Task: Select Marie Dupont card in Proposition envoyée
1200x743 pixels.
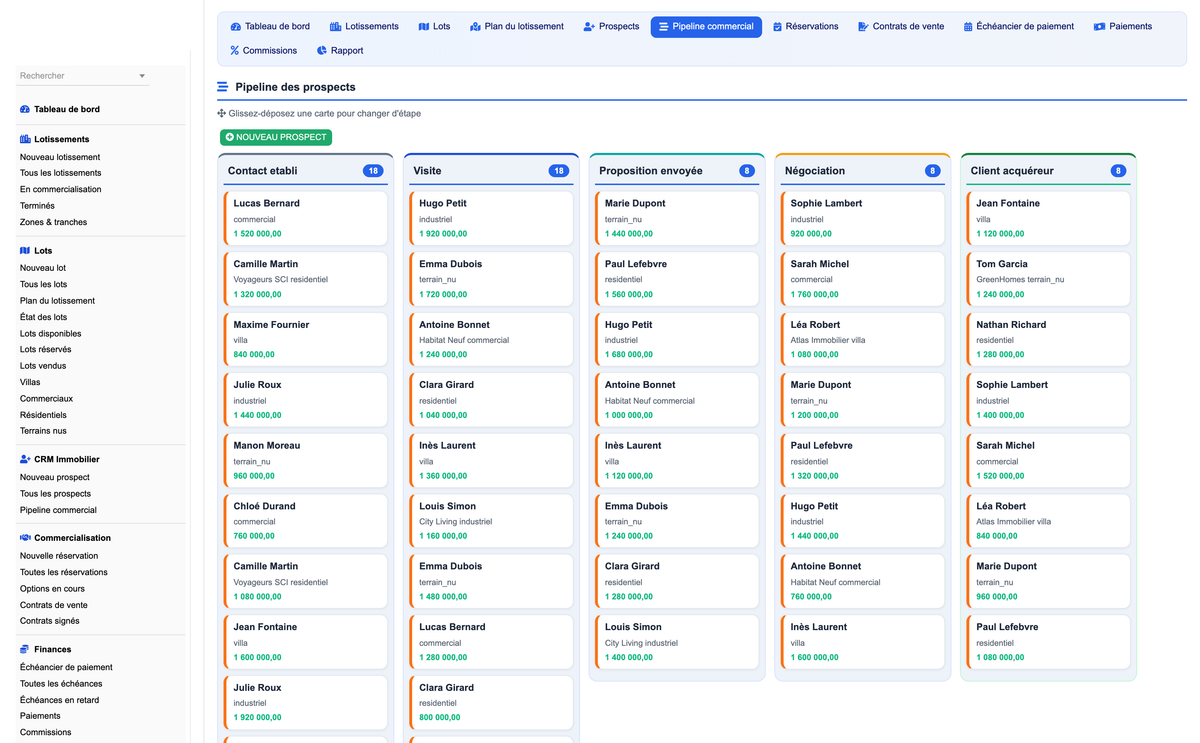Action: pyautogui.click(x=678, y=218)
